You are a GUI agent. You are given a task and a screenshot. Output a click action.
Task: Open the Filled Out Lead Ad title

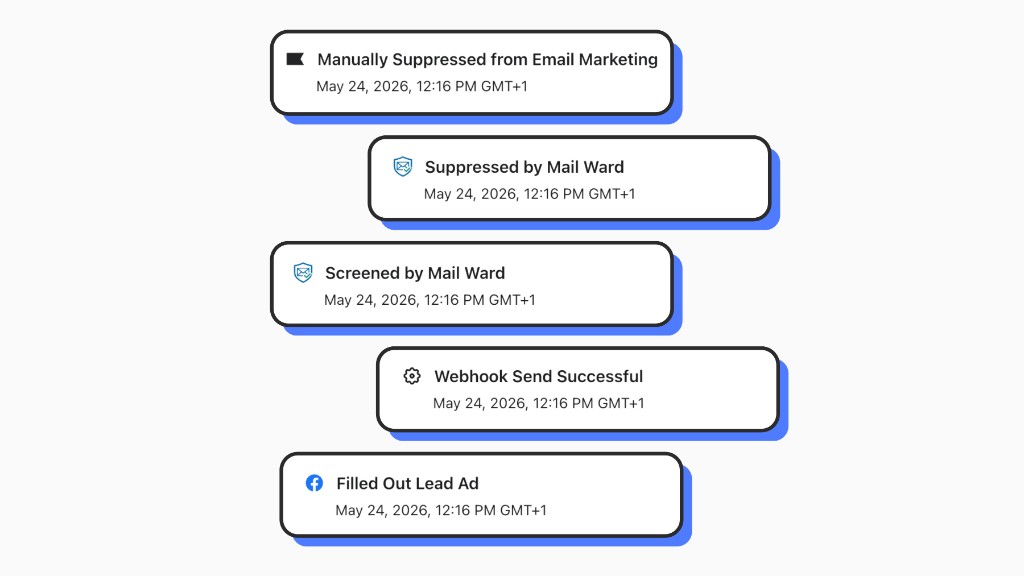point(408,483)
